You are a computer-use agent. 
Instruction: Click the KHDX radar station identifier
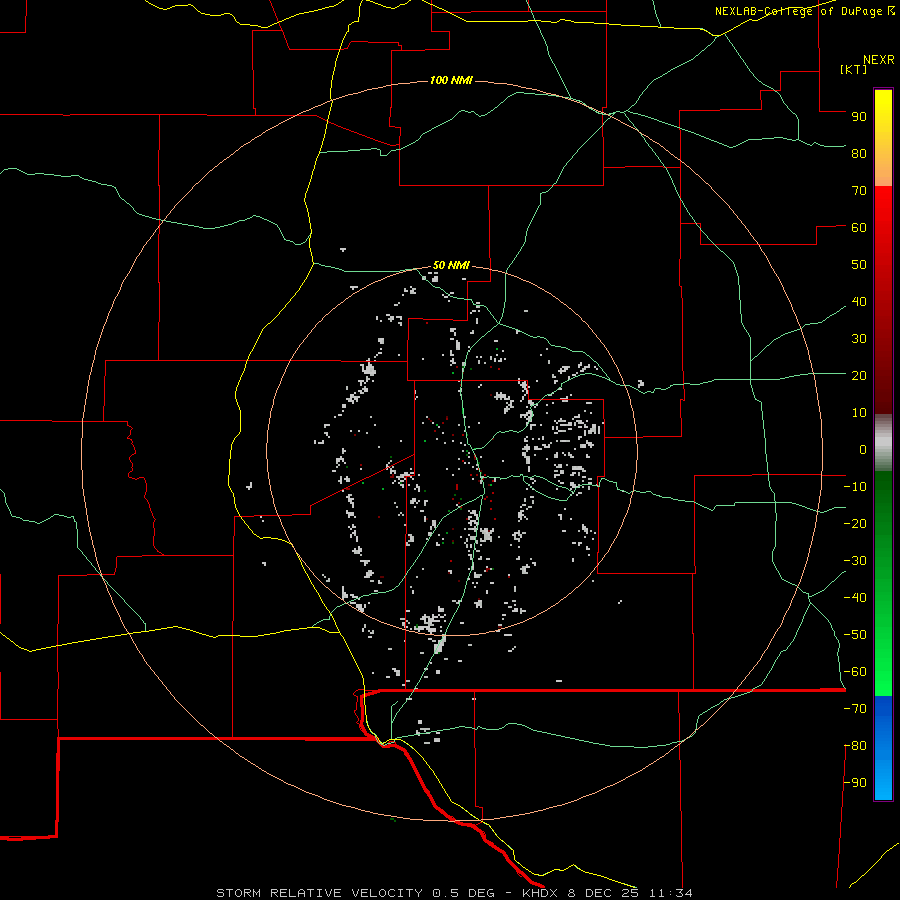(x=540, y=893)
